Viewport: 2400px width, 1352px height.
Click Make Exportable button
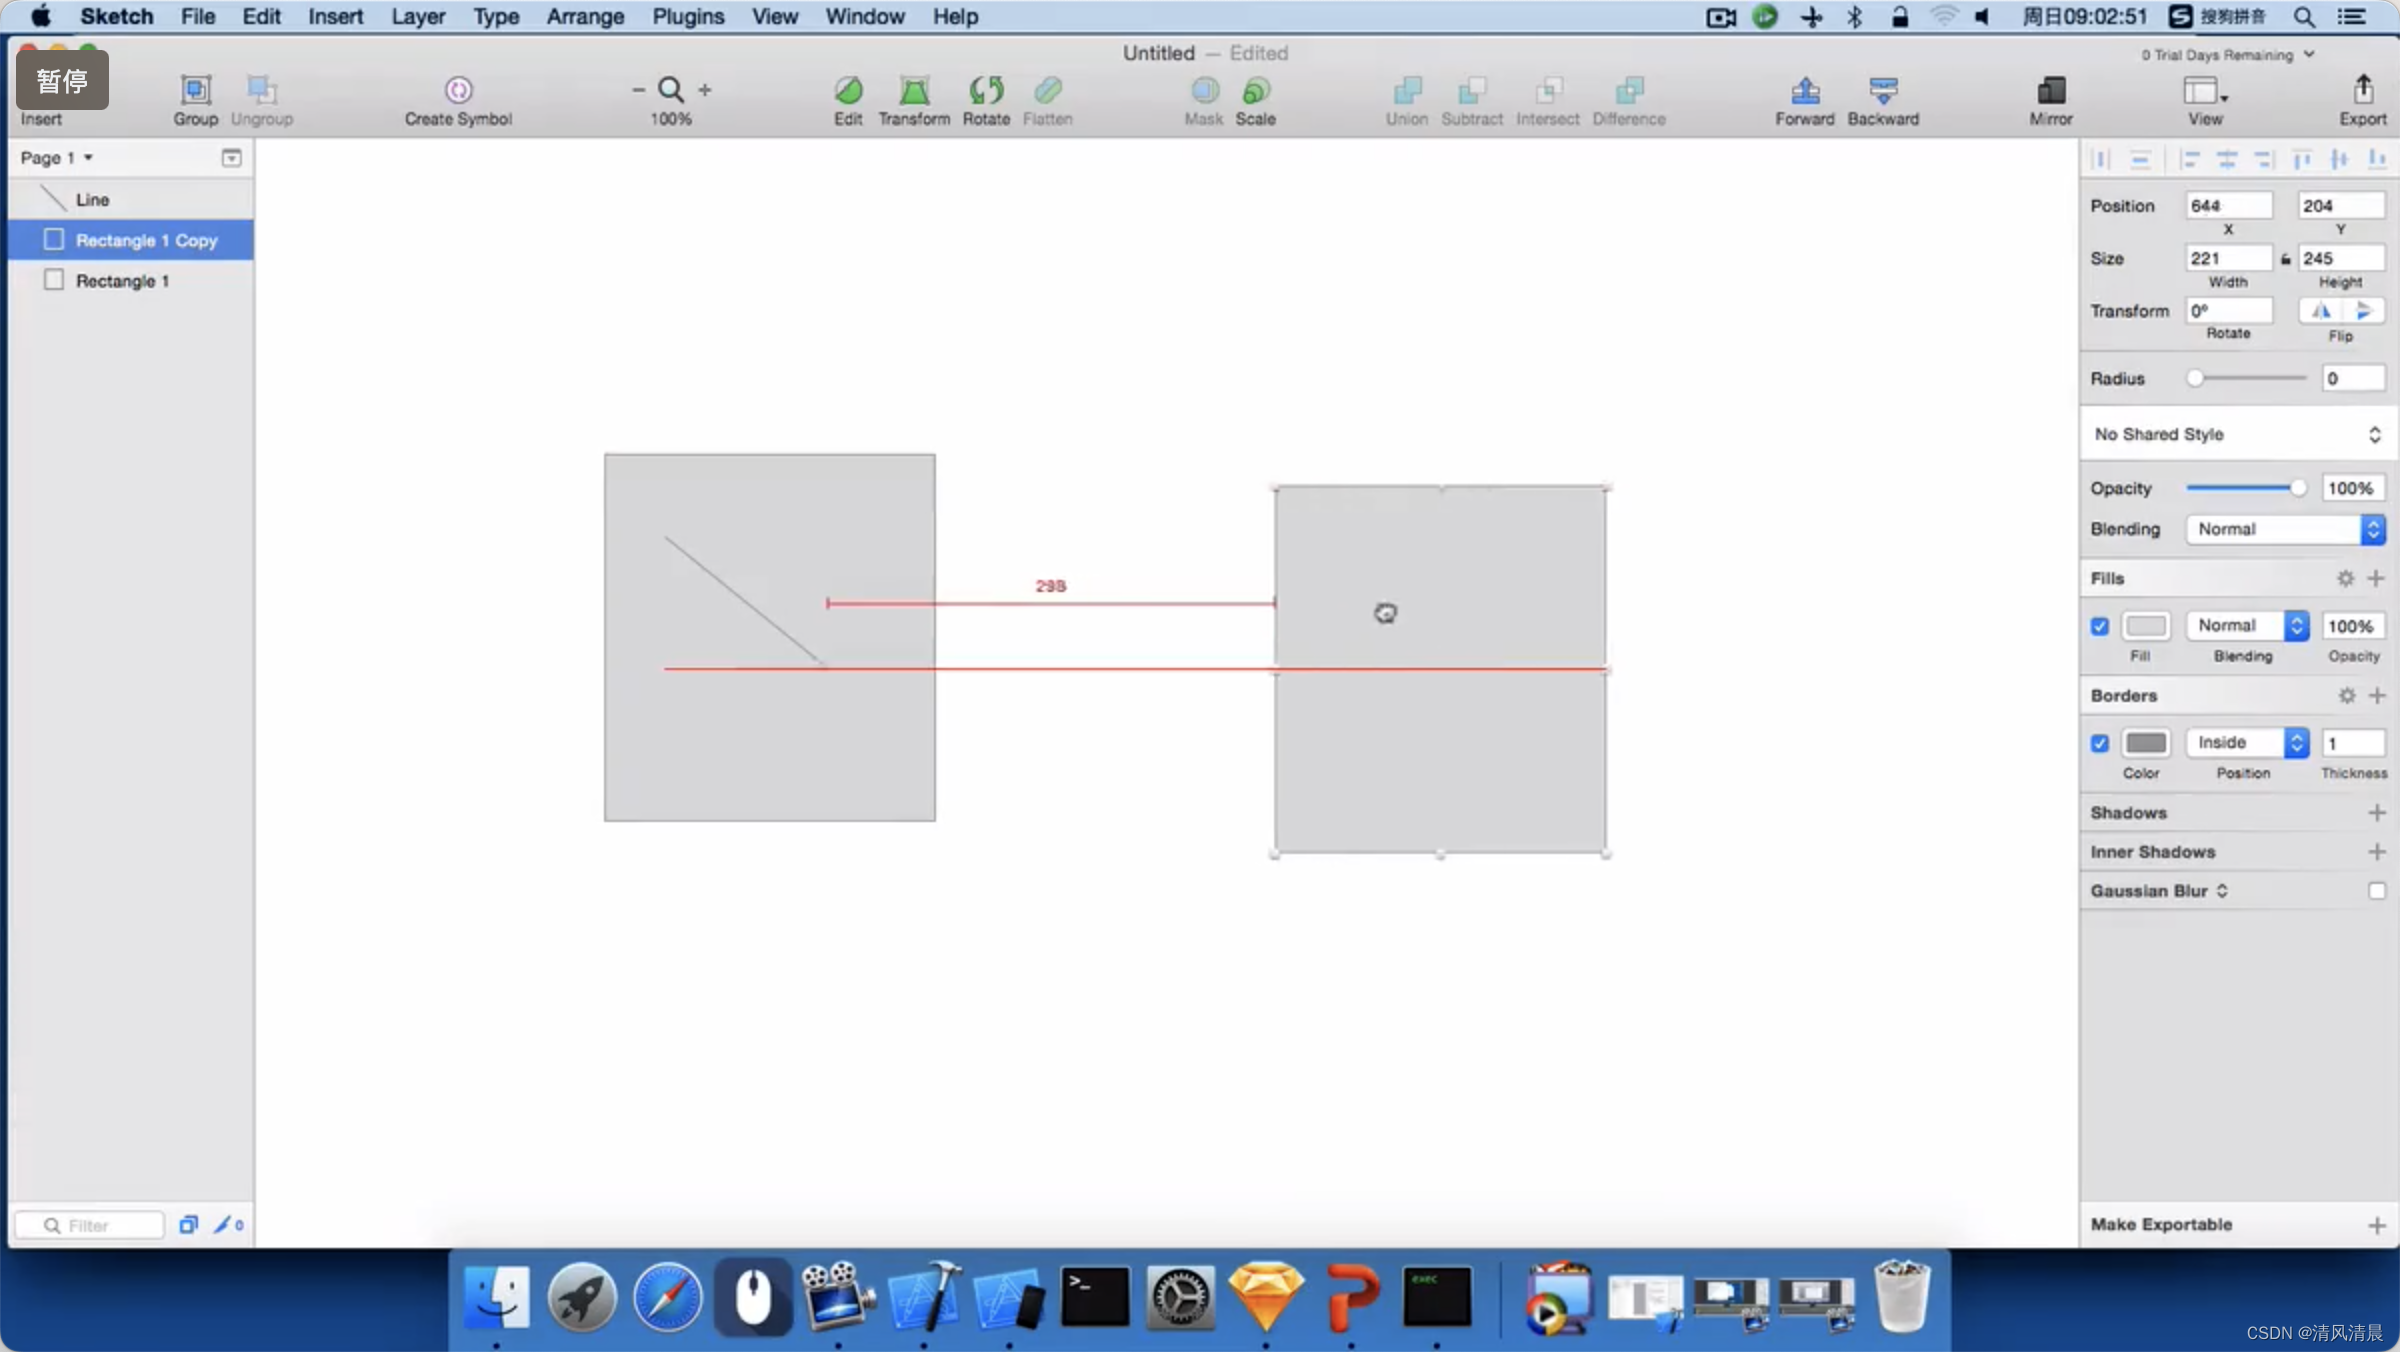[x=2161, y=1223]
